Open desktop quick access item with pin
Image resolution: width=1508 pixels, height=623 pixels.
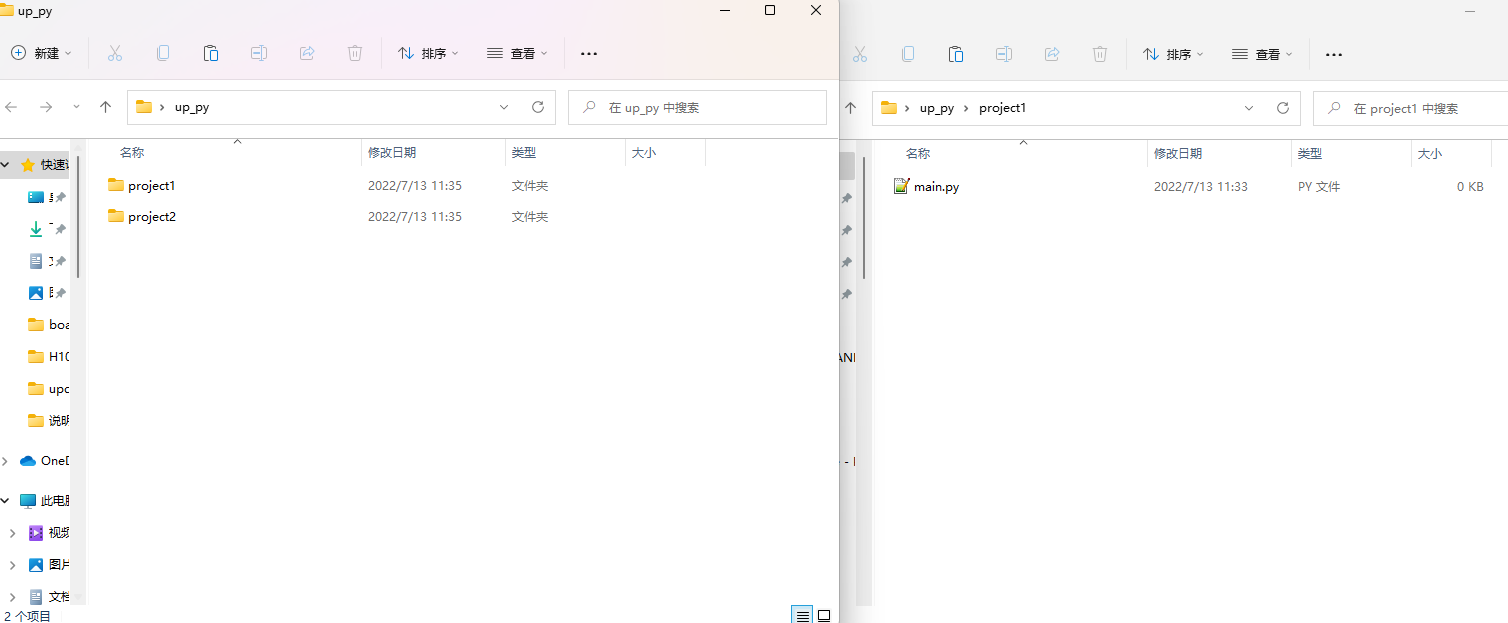tap(47, 197)
